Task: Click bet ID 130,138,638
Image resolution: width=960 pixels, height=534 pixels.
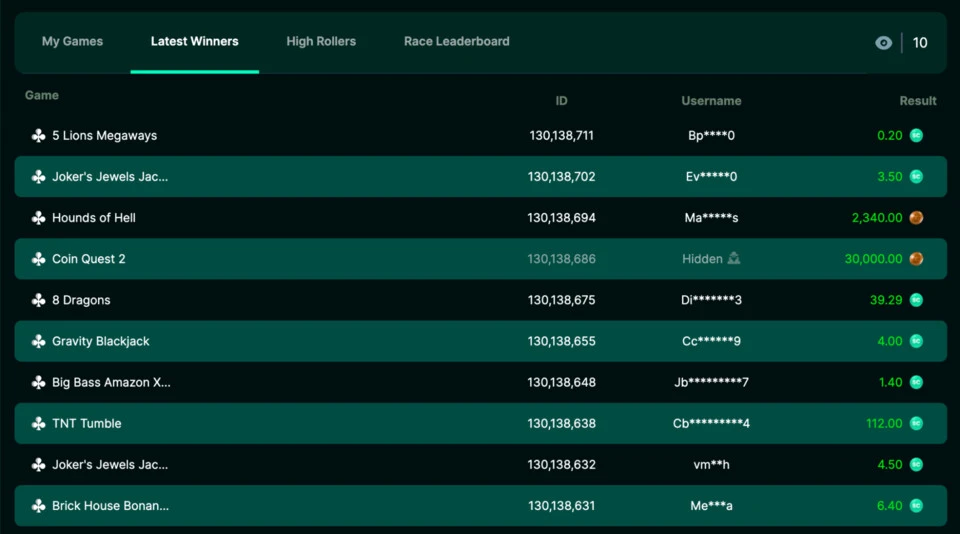Action: point(561,423)
